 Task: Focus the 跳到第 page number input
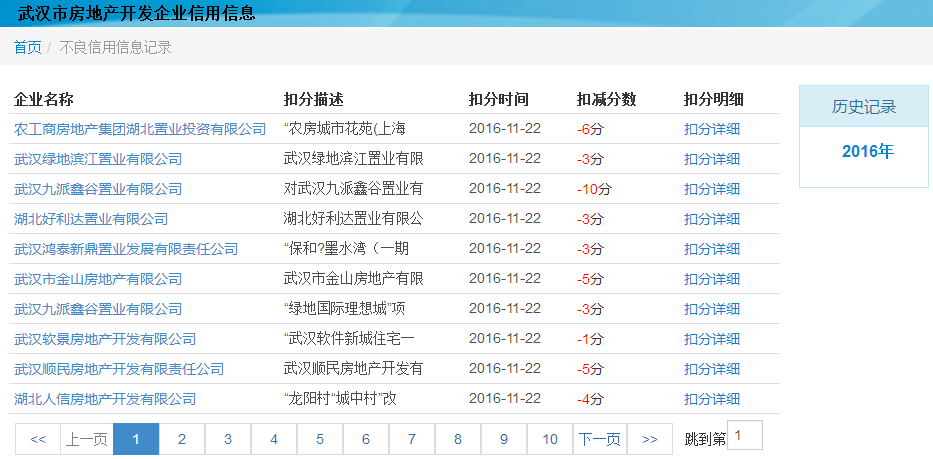(x=745, y=436)
